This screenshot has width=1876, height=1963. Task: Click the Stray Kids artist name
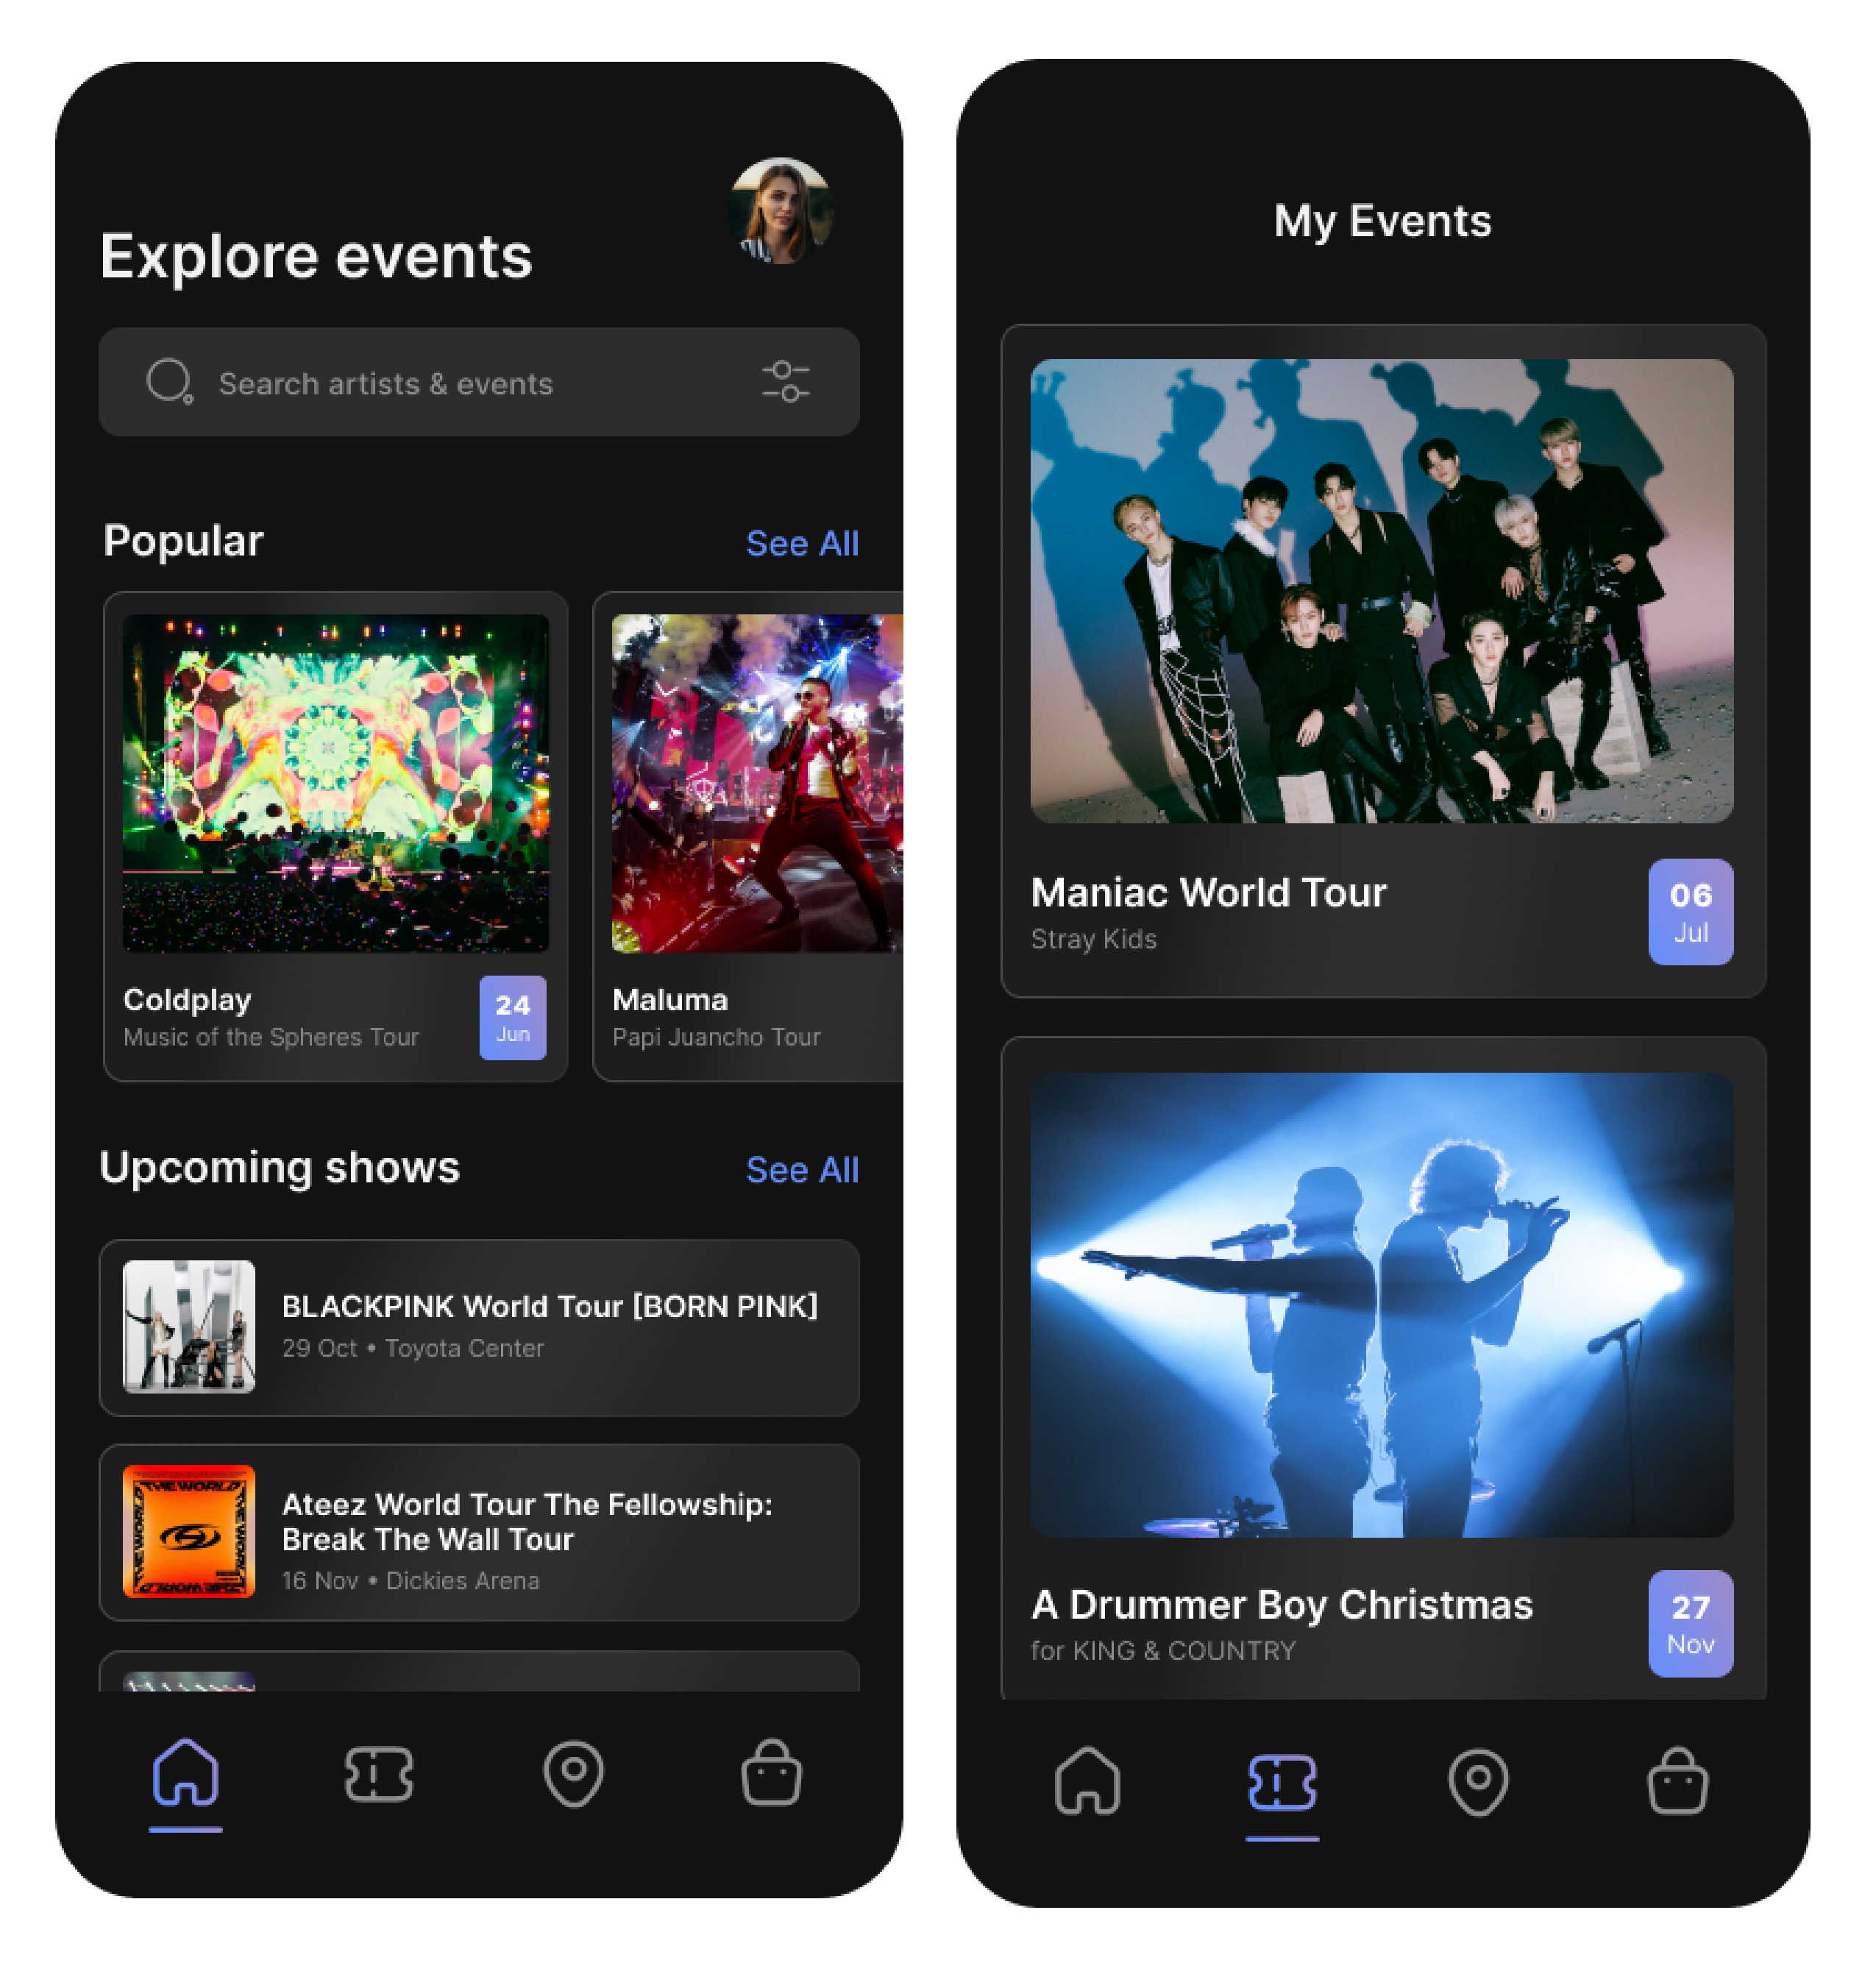click(1094, 939)
